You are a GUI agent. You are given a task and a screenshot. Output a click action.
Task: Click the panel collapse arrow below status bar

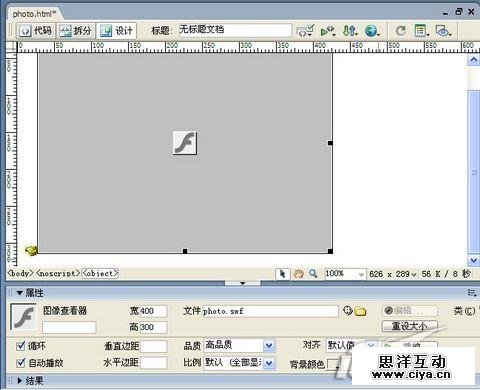click(x=243, y=283)
